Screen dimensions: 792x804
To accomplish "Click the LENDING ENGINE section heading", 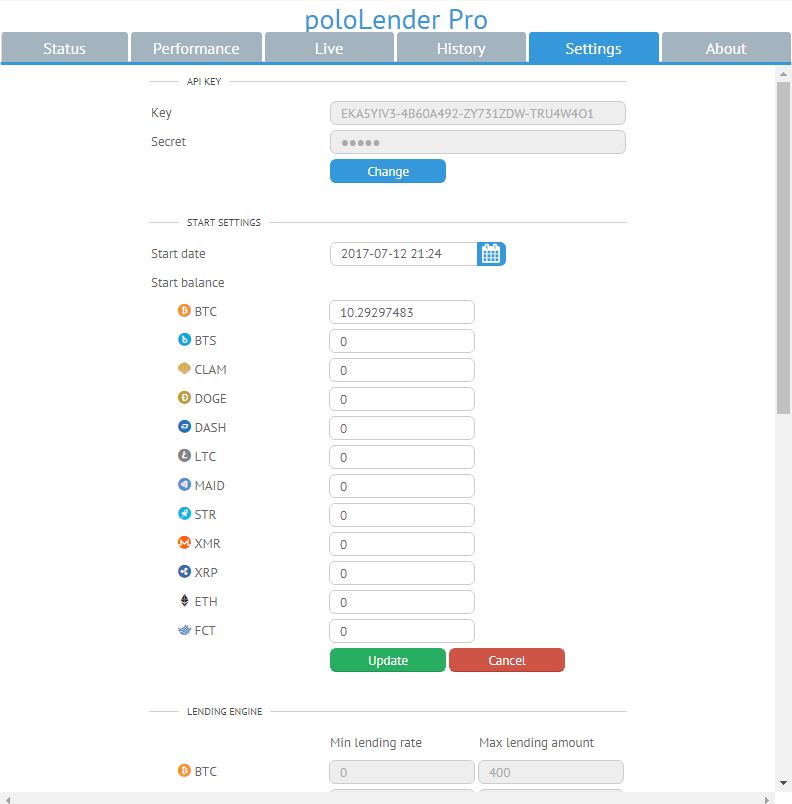I will [x=225, y=712].
